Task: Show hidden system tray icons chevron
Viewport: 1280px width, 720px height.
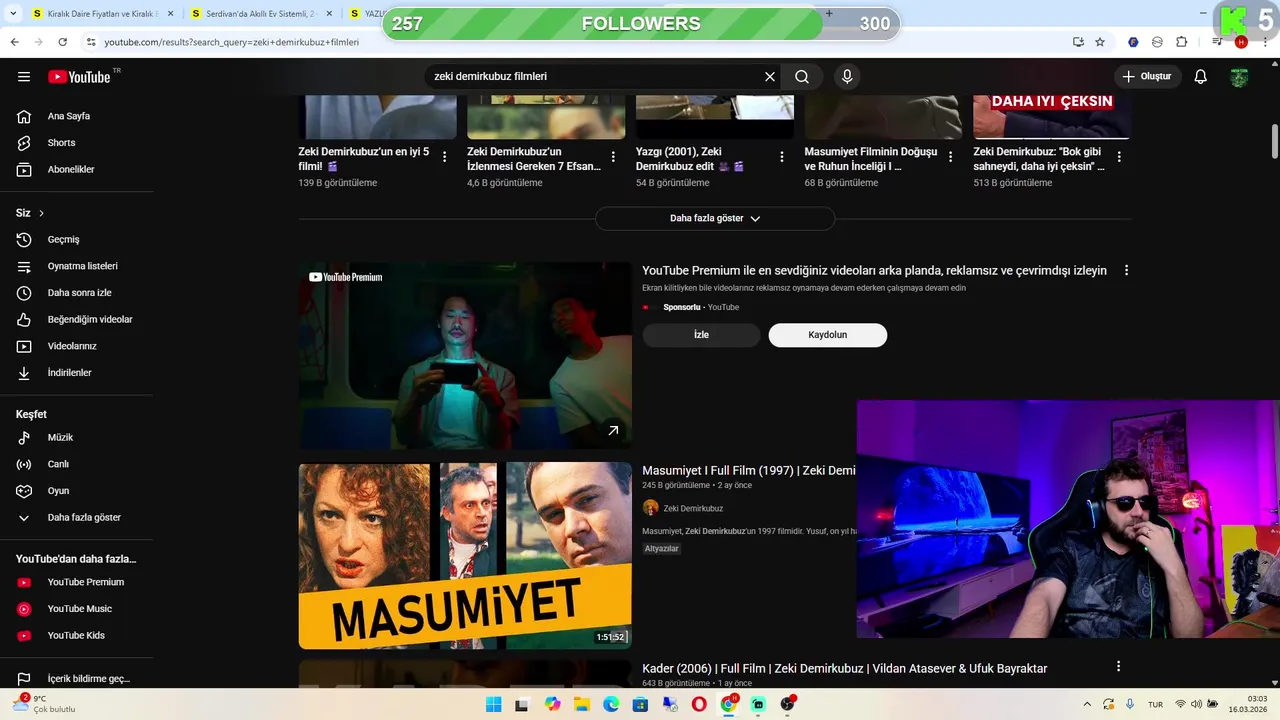Action: [x=1087, y=705]
